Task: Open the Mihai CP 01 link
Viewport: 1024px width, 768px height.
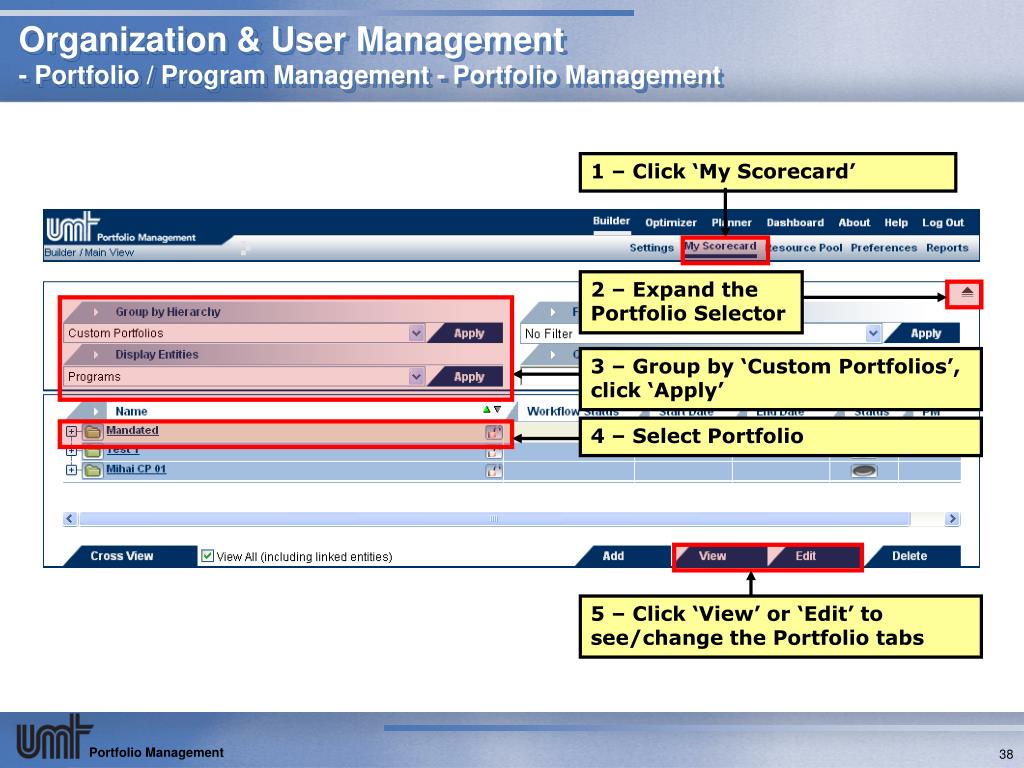Action: (x=136, y=469)
